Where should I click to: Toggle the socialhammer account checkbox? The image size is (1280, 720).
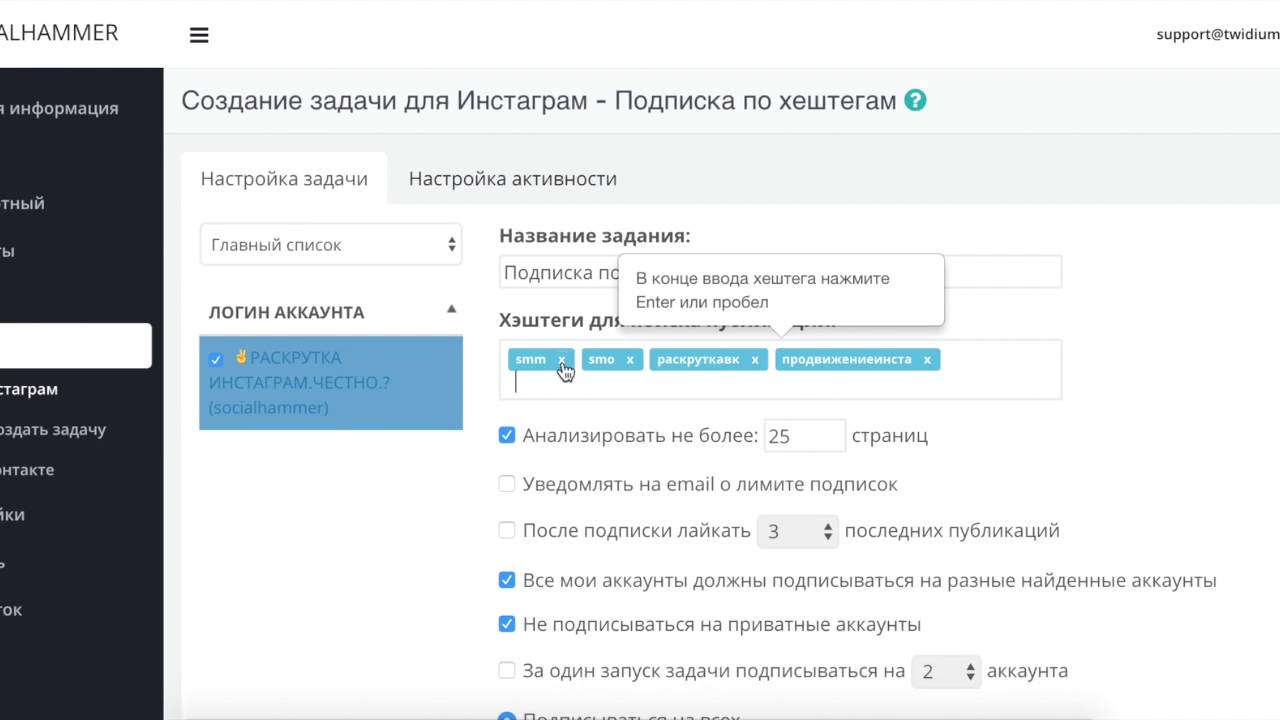[216, 359]
